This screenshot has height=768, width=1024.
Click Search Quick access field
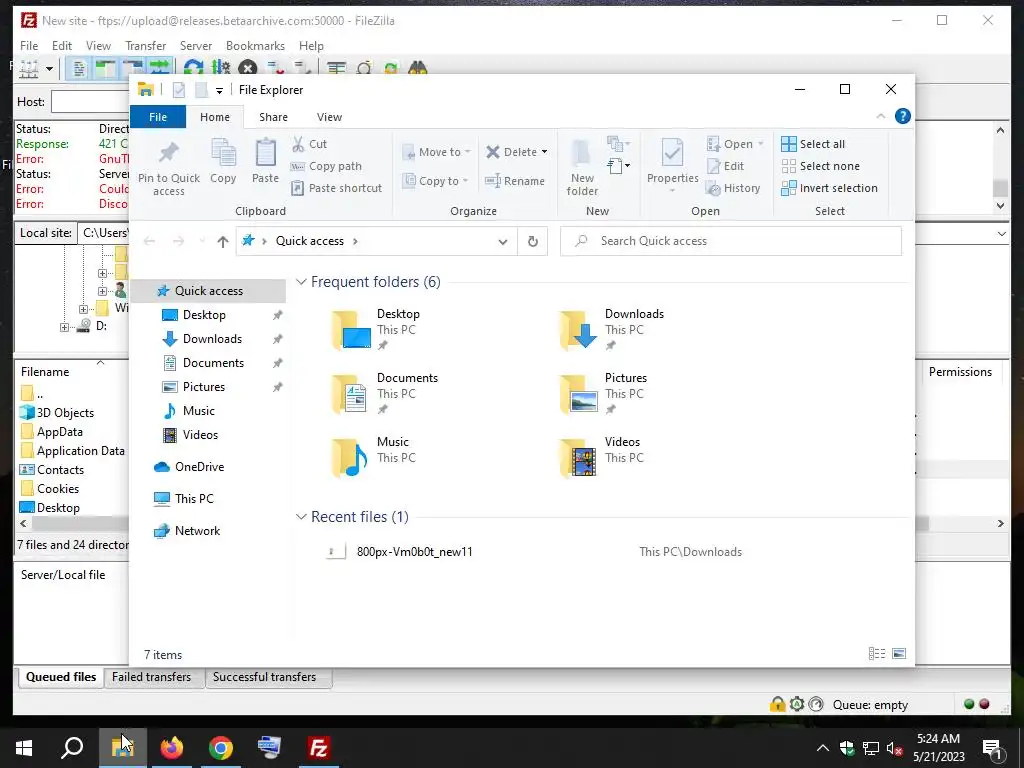click(731, 241)
